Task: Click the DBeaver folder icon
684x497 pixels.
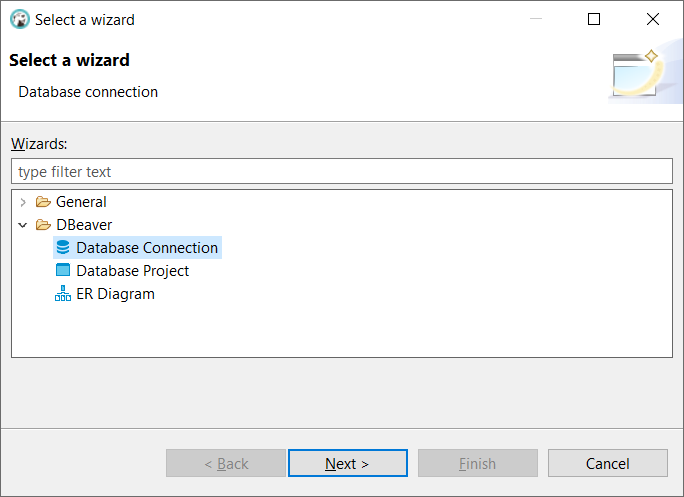Action: point(43,225)
